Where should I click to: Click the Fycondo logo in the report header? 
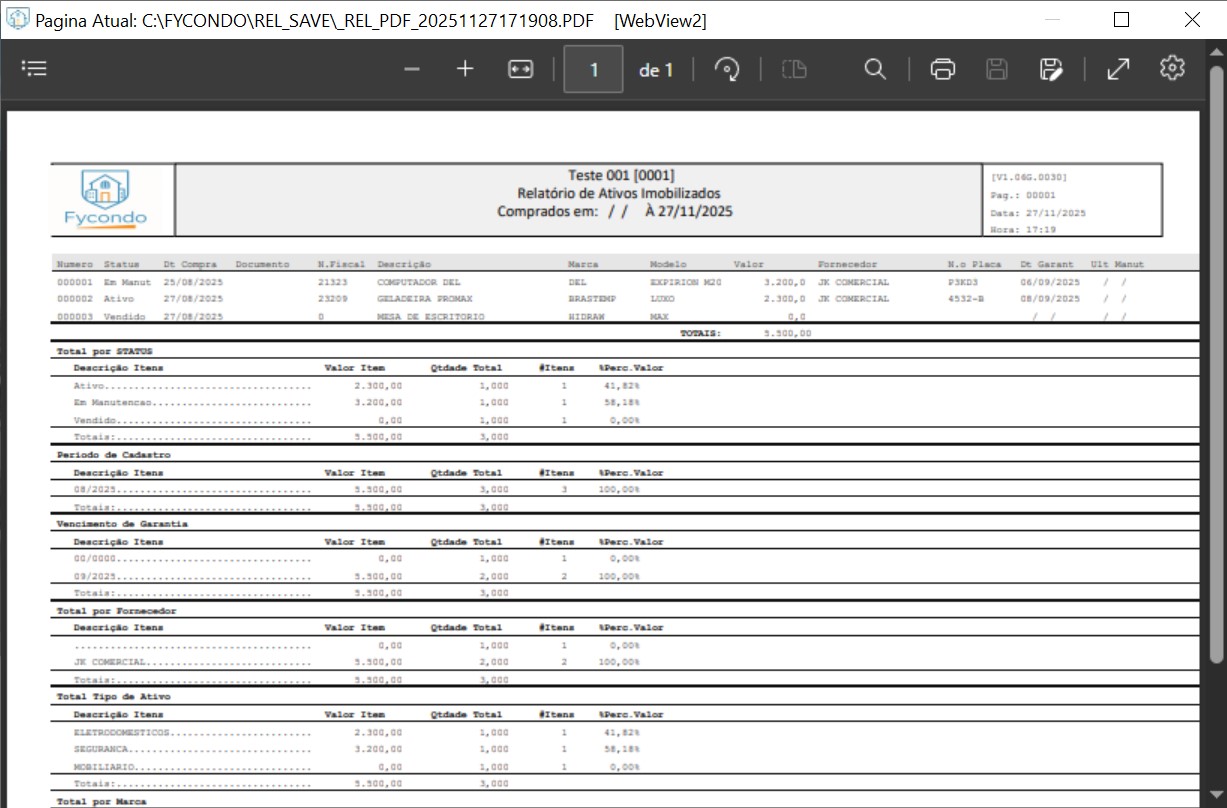tap(106, 199)
